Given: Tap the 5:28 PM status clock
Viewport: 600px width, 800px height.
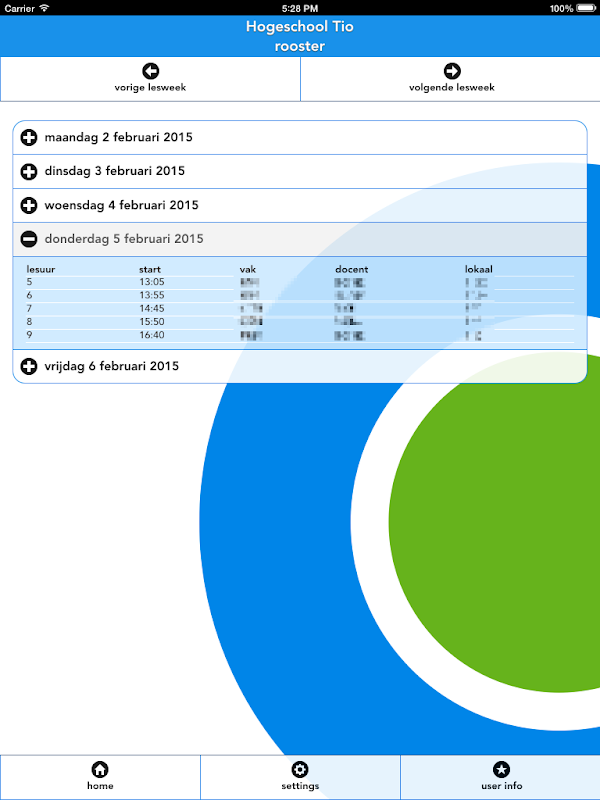Looking at the screenshot, I should point(300,8).
